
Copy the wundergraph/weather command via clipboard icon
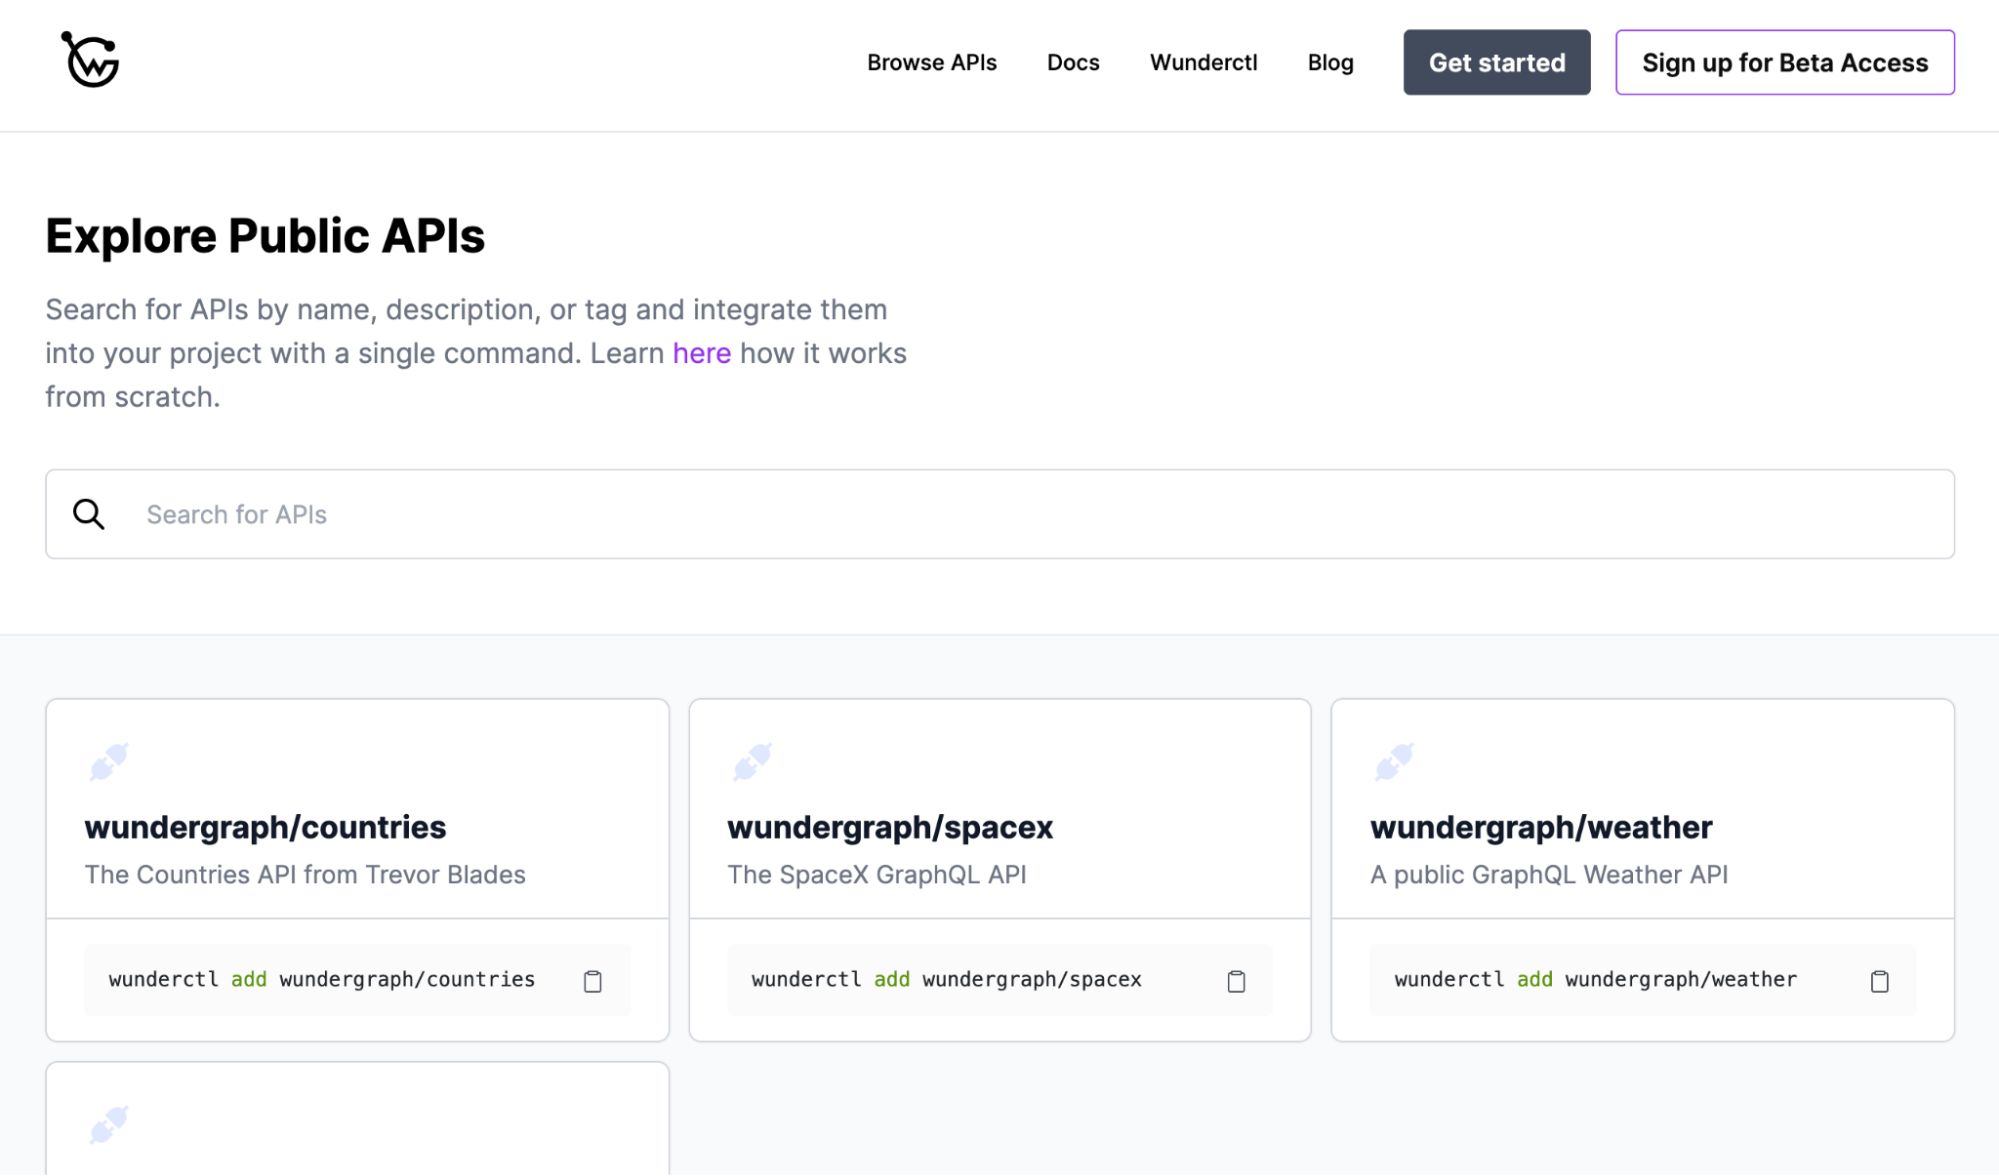click(x=1879, y=981)
